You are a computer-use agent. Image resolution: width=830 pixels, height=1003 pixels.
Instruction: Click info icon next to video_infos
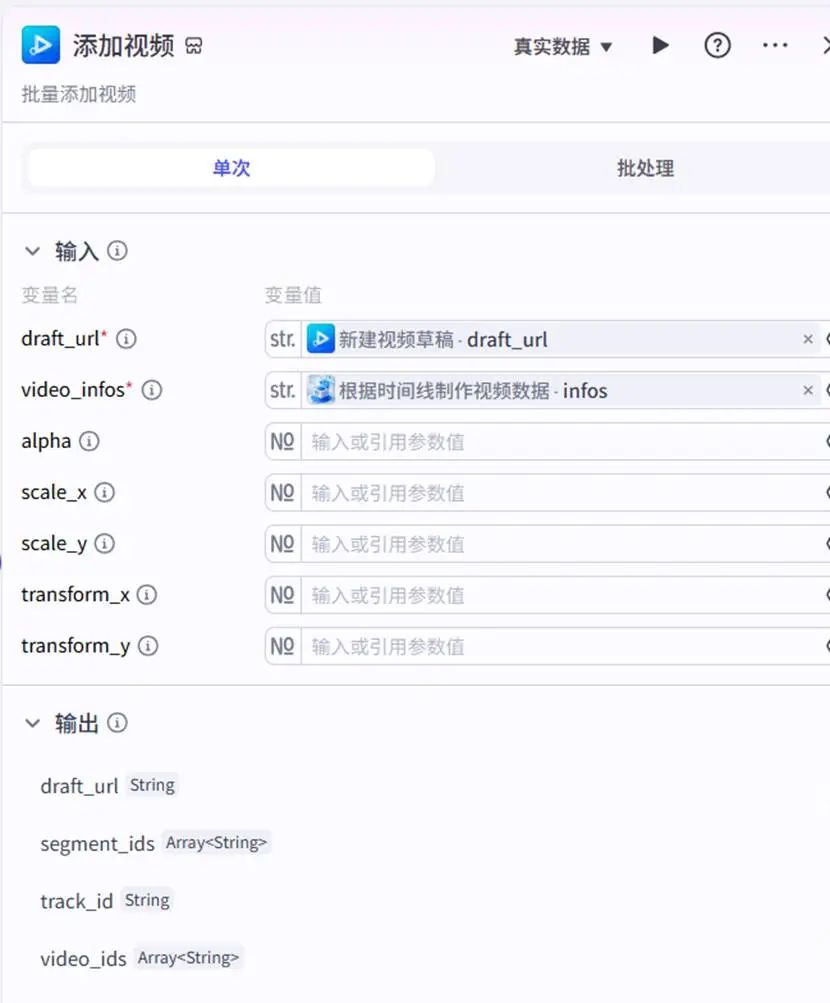coord(152,390)
